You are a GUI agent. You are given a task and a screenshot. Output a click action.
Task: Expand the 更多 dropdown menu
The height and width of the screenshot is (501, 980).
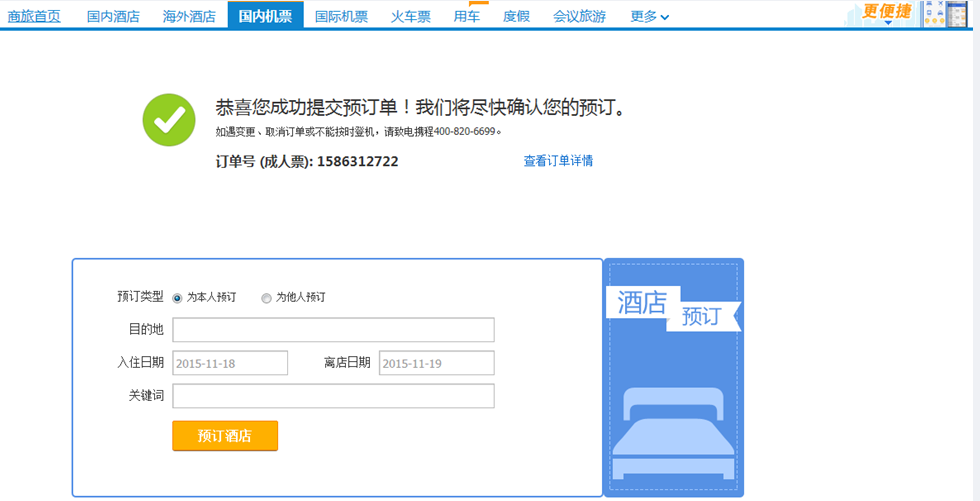tap(650, 17)
